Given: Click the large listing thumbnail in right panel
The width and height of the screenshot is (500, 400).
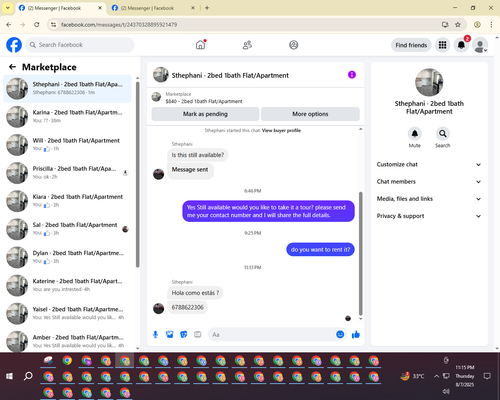Looking at the screenshot, I should 429,82.
